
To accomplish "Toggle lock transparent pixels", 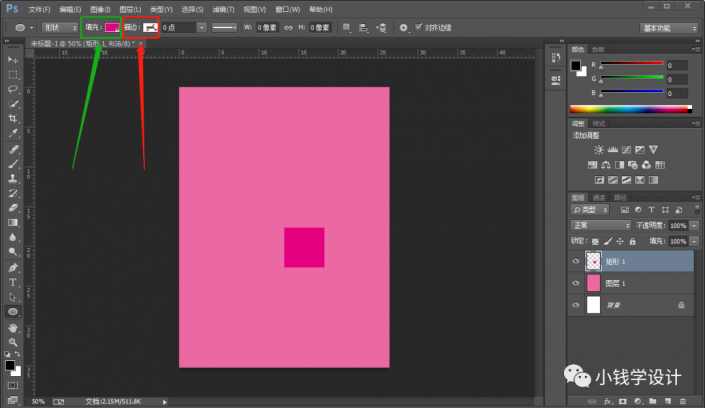I will coord(595,242).
